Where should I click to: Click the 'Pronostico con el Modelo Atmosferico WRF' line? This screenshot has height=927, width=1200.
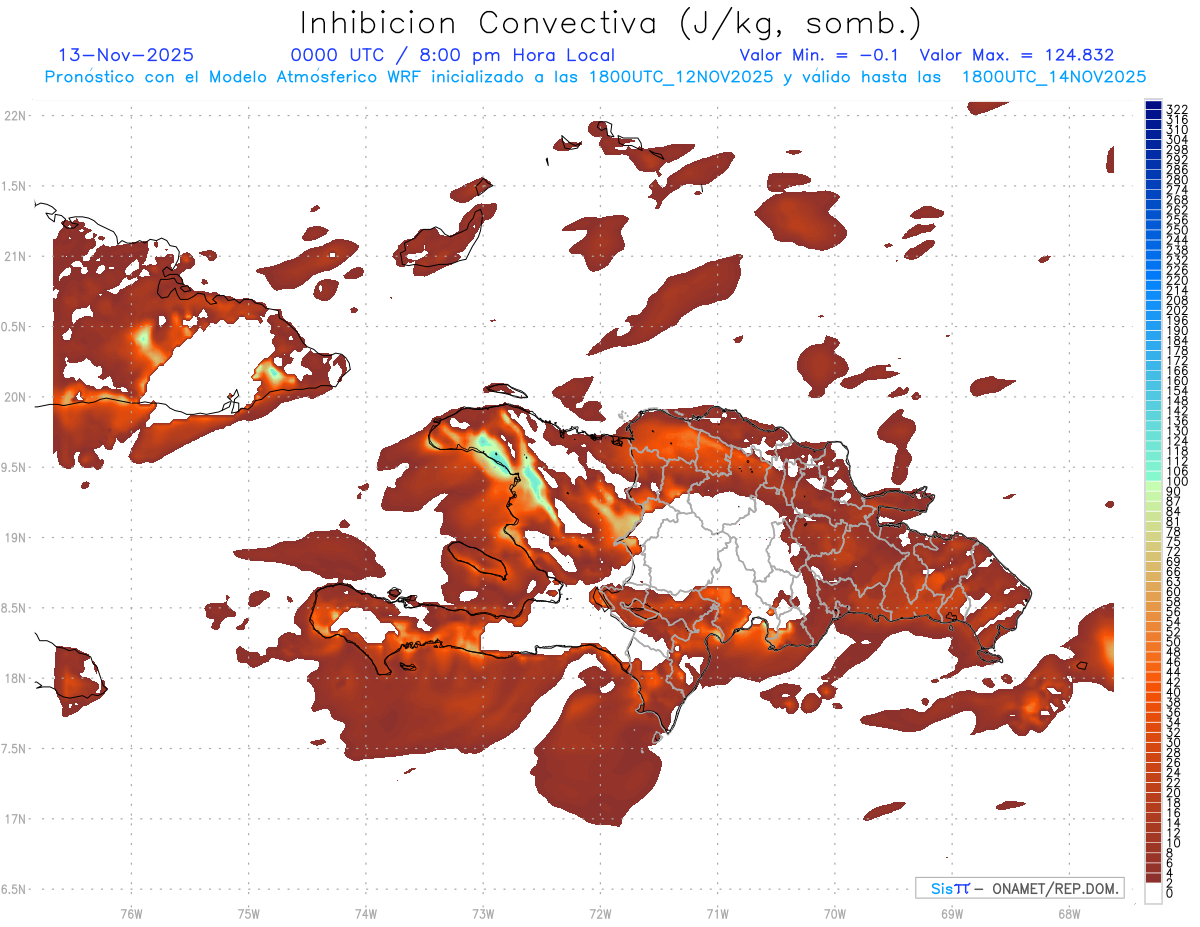coord(595,76)
